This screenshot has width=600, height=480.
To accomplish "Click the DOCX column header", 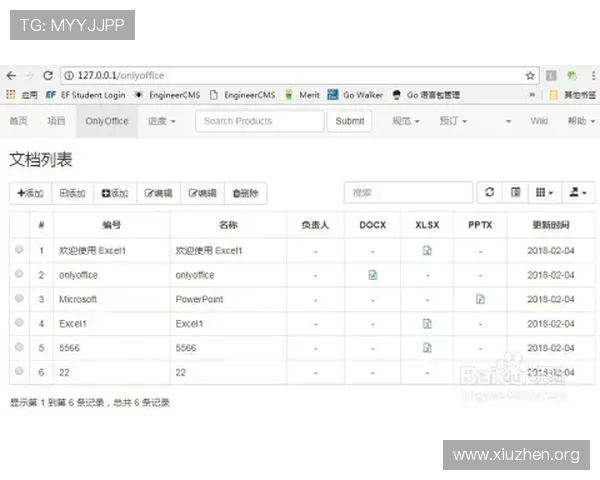I will (373, 225).
